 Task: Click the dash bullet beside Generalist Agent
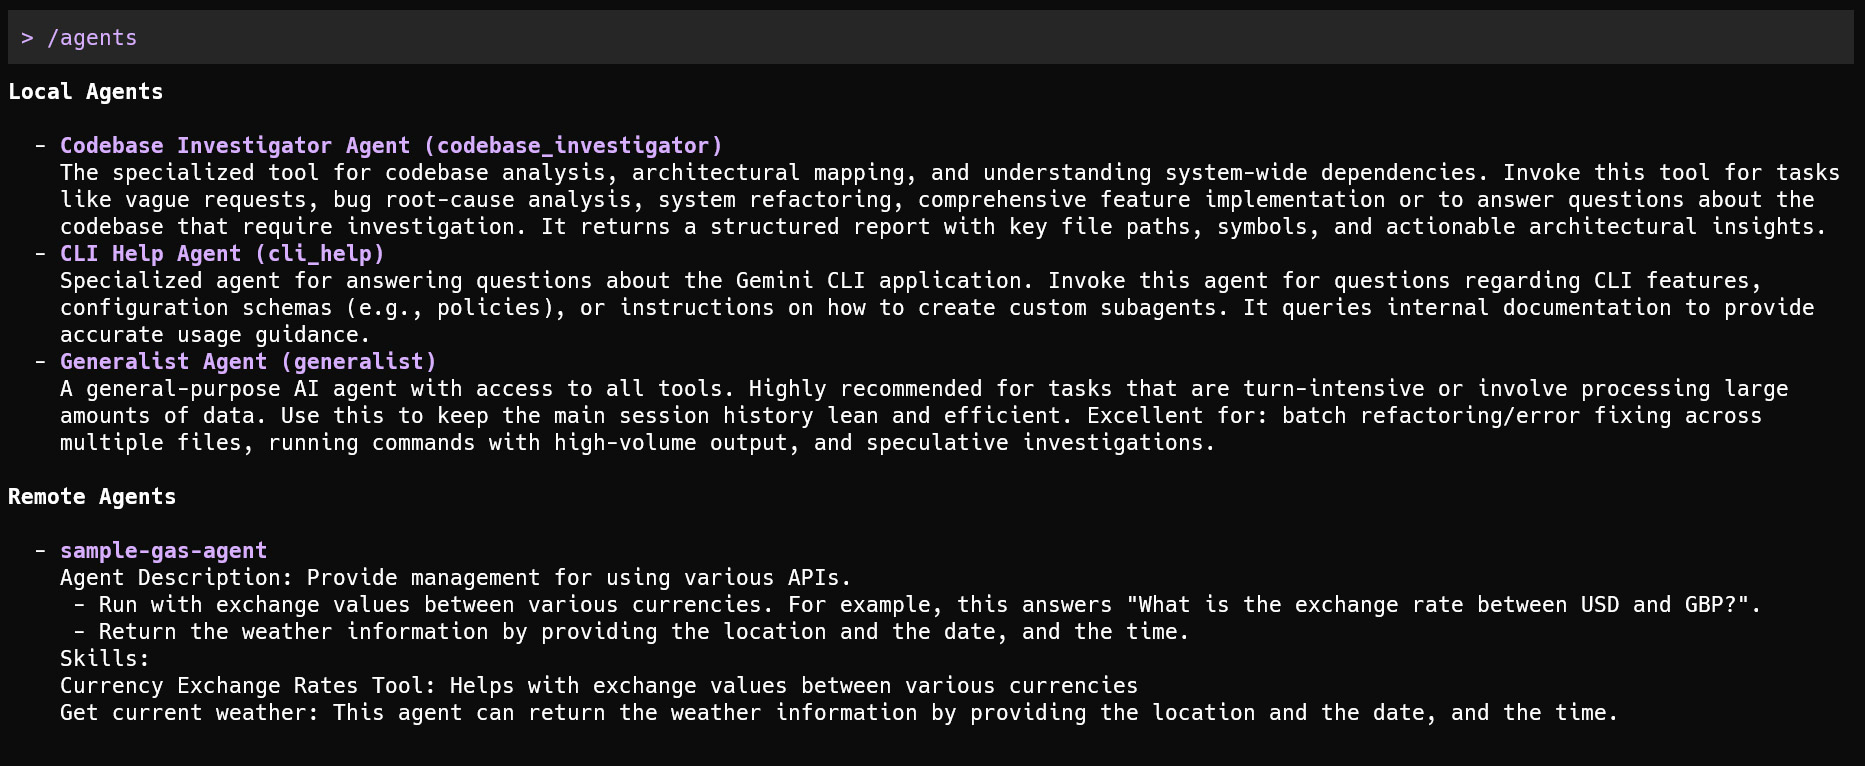[x=40, y=362]
